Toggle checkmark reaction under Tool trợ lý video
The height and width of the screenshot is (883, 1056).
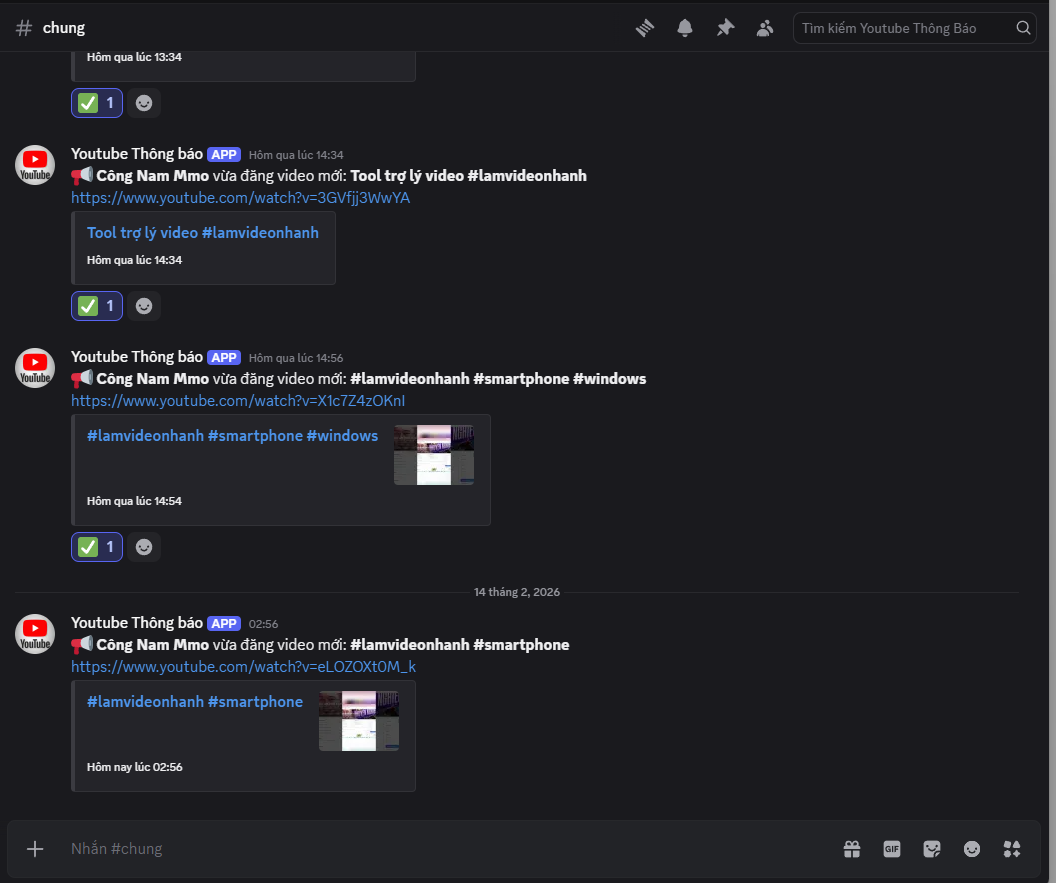tap(97, 306)
